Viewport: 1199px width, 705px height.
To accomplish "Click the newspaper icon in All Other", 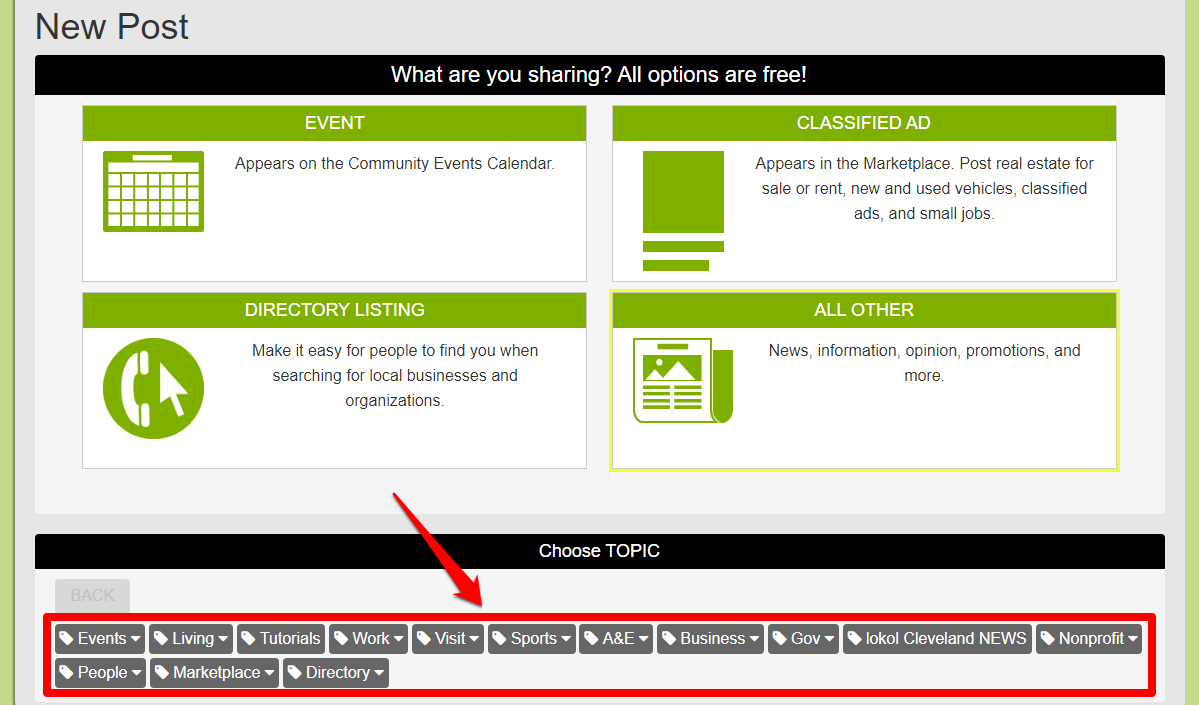I will (x=683, y=381).
